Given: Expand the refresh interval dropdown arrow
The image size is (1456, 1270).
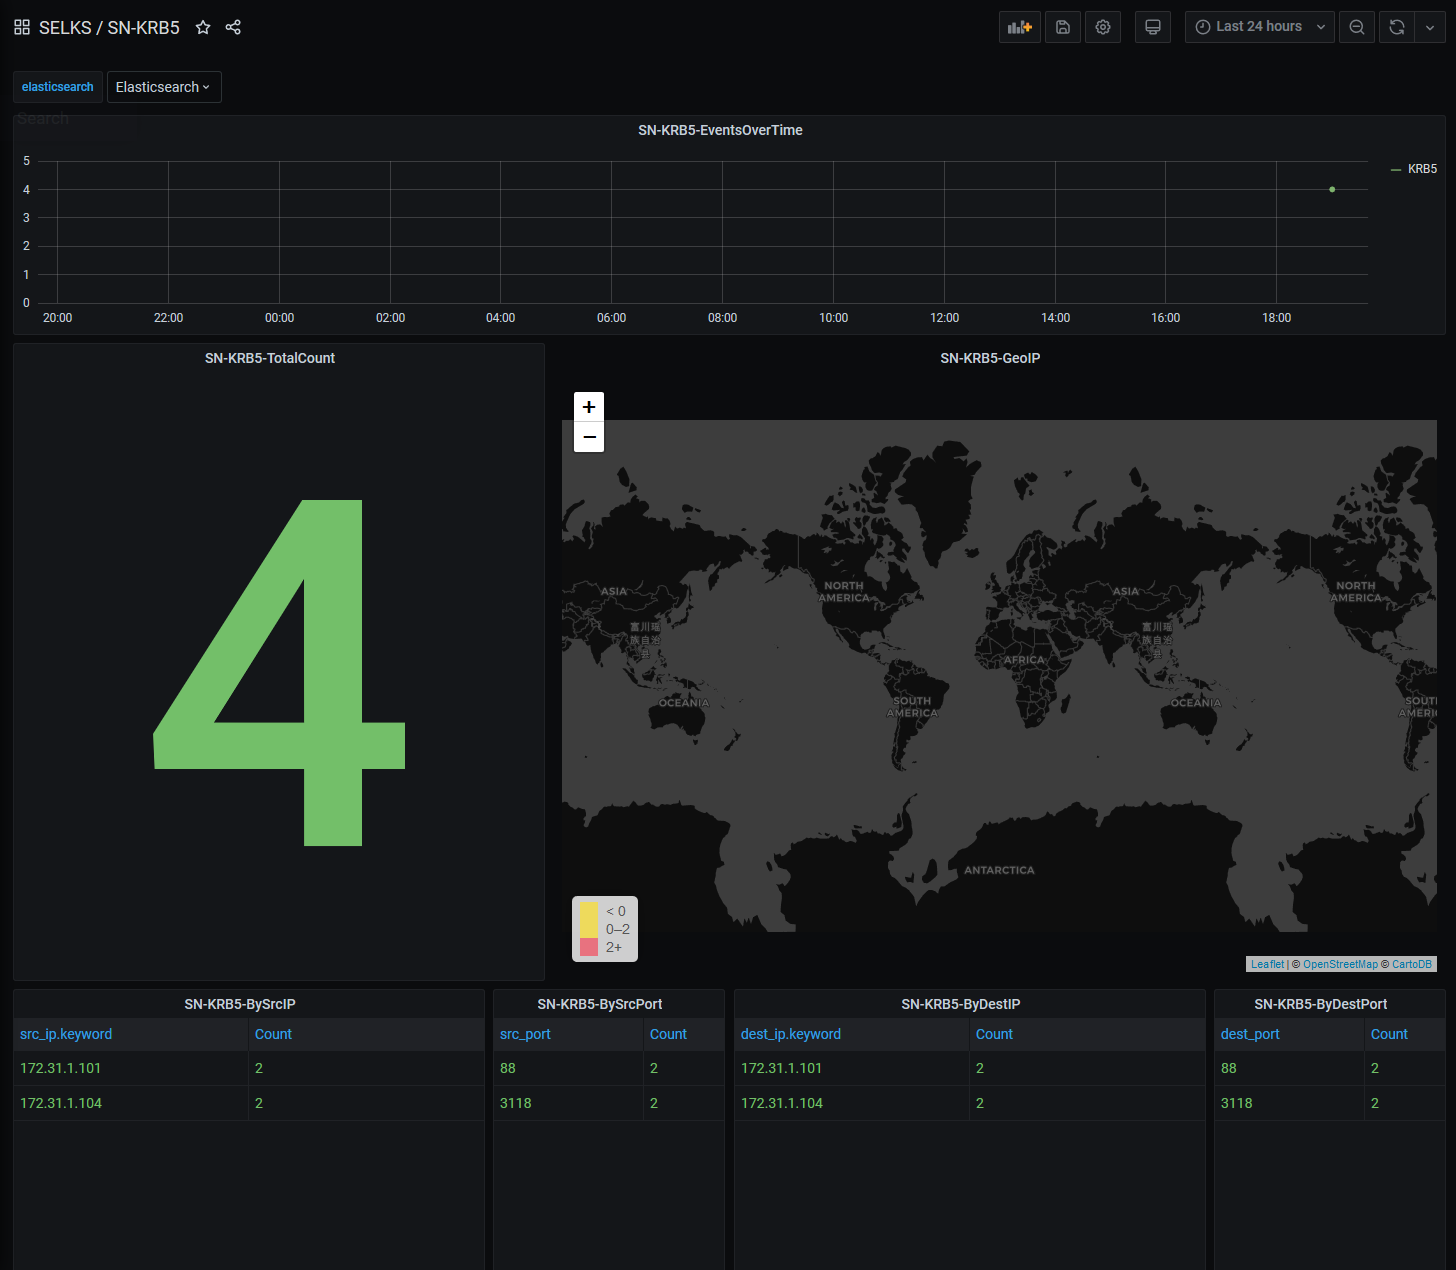Looking at the screenshot, I should pyautogui.click(x=1430, y=27).
